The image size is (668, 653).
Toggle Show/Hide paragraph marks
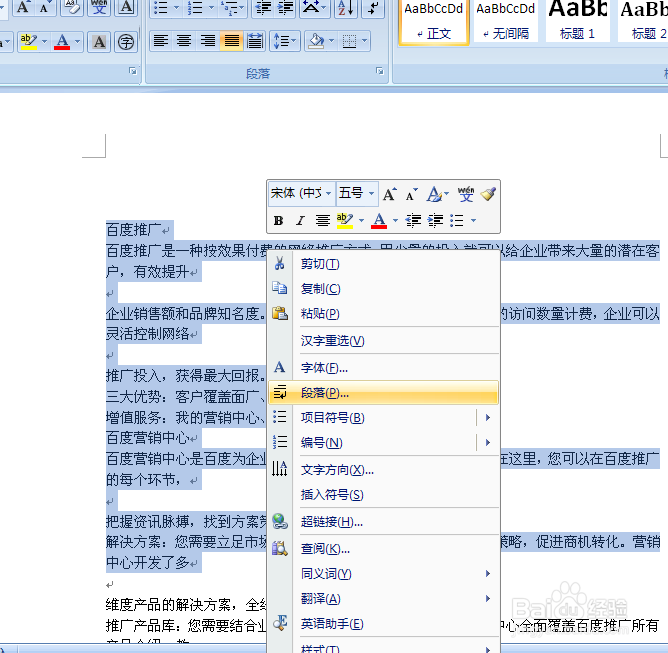click(373, 8)
